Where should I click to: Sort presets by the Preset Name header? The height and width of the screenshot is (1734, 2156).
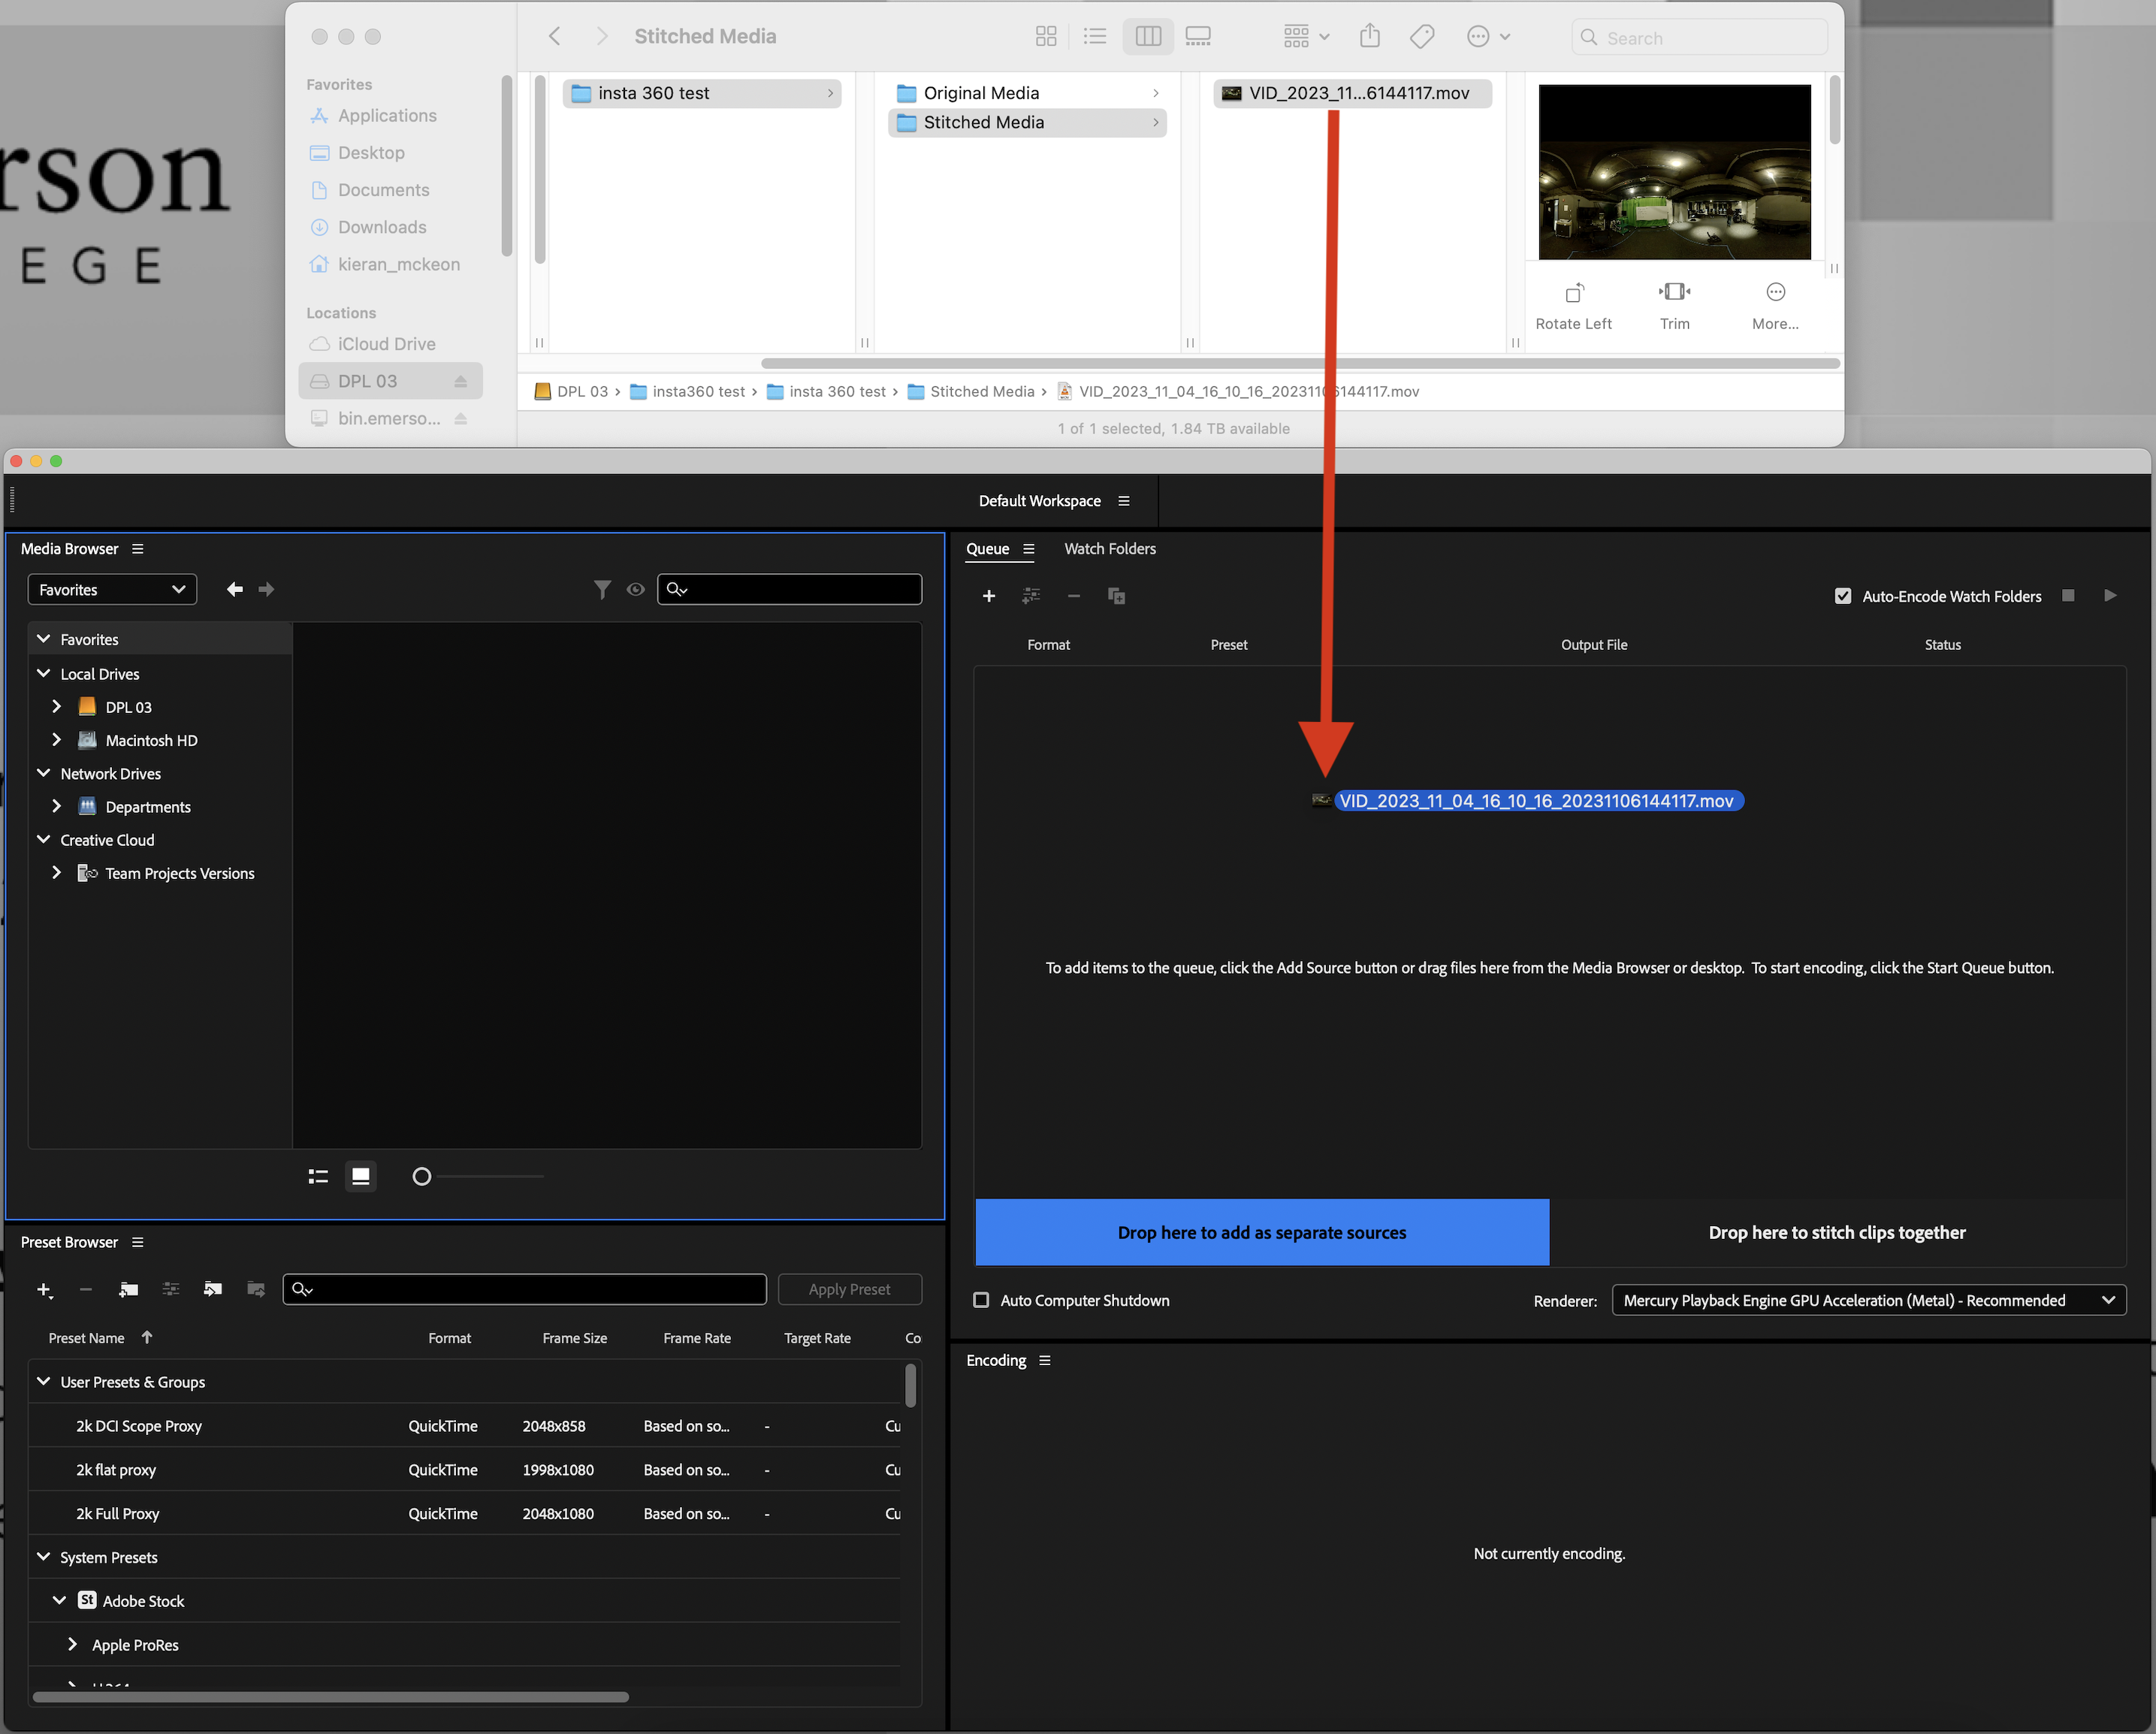(x=87, y=1338)
